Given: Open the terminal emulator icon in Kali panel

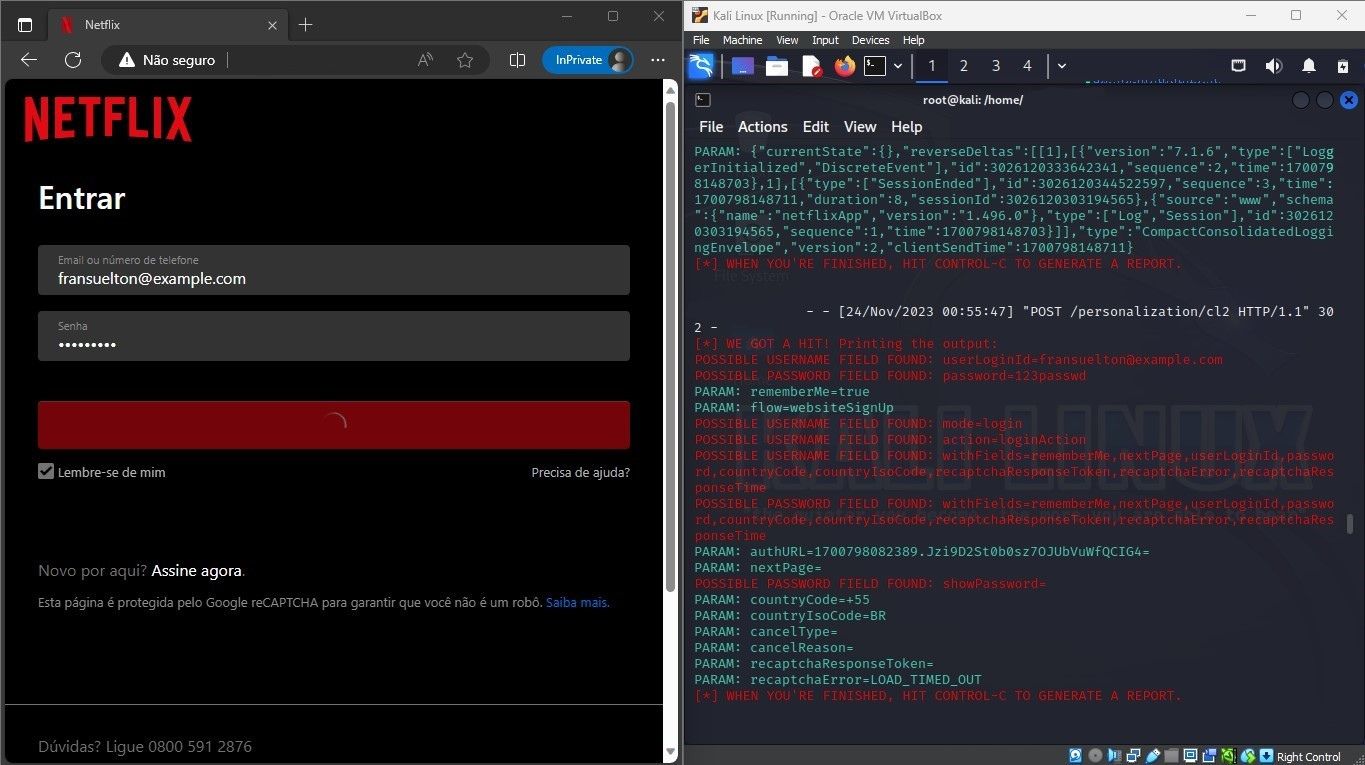Looking at the screenshot, I should (875, 66).
